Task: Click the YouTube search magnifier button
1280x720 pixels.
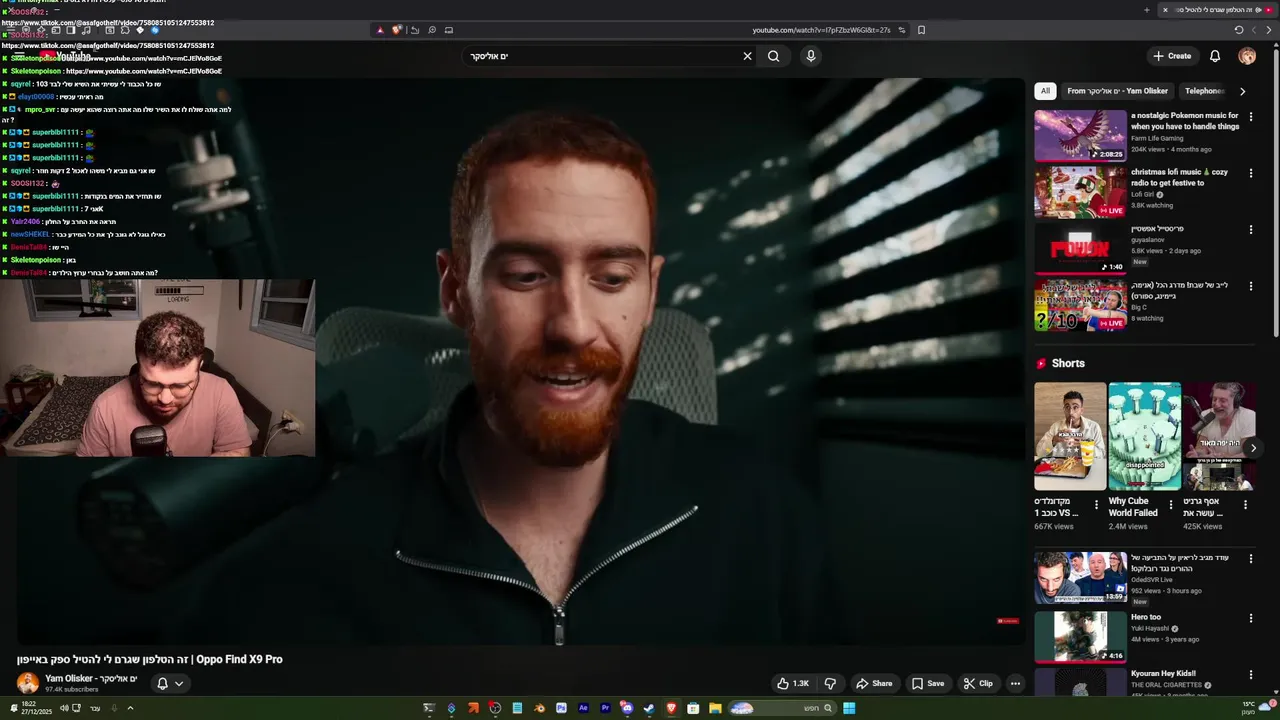Action: click(773, 56)
